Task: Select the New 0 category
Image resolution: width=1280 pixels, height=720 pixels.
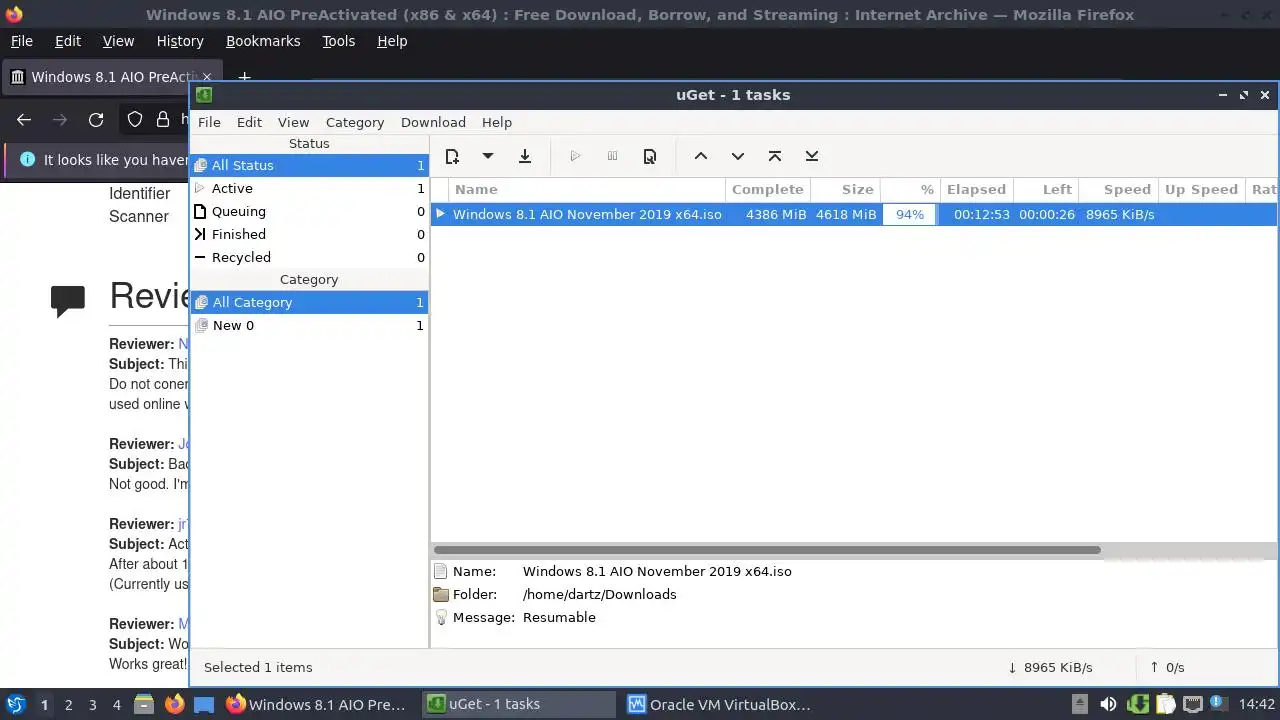Action: point(309,325)
